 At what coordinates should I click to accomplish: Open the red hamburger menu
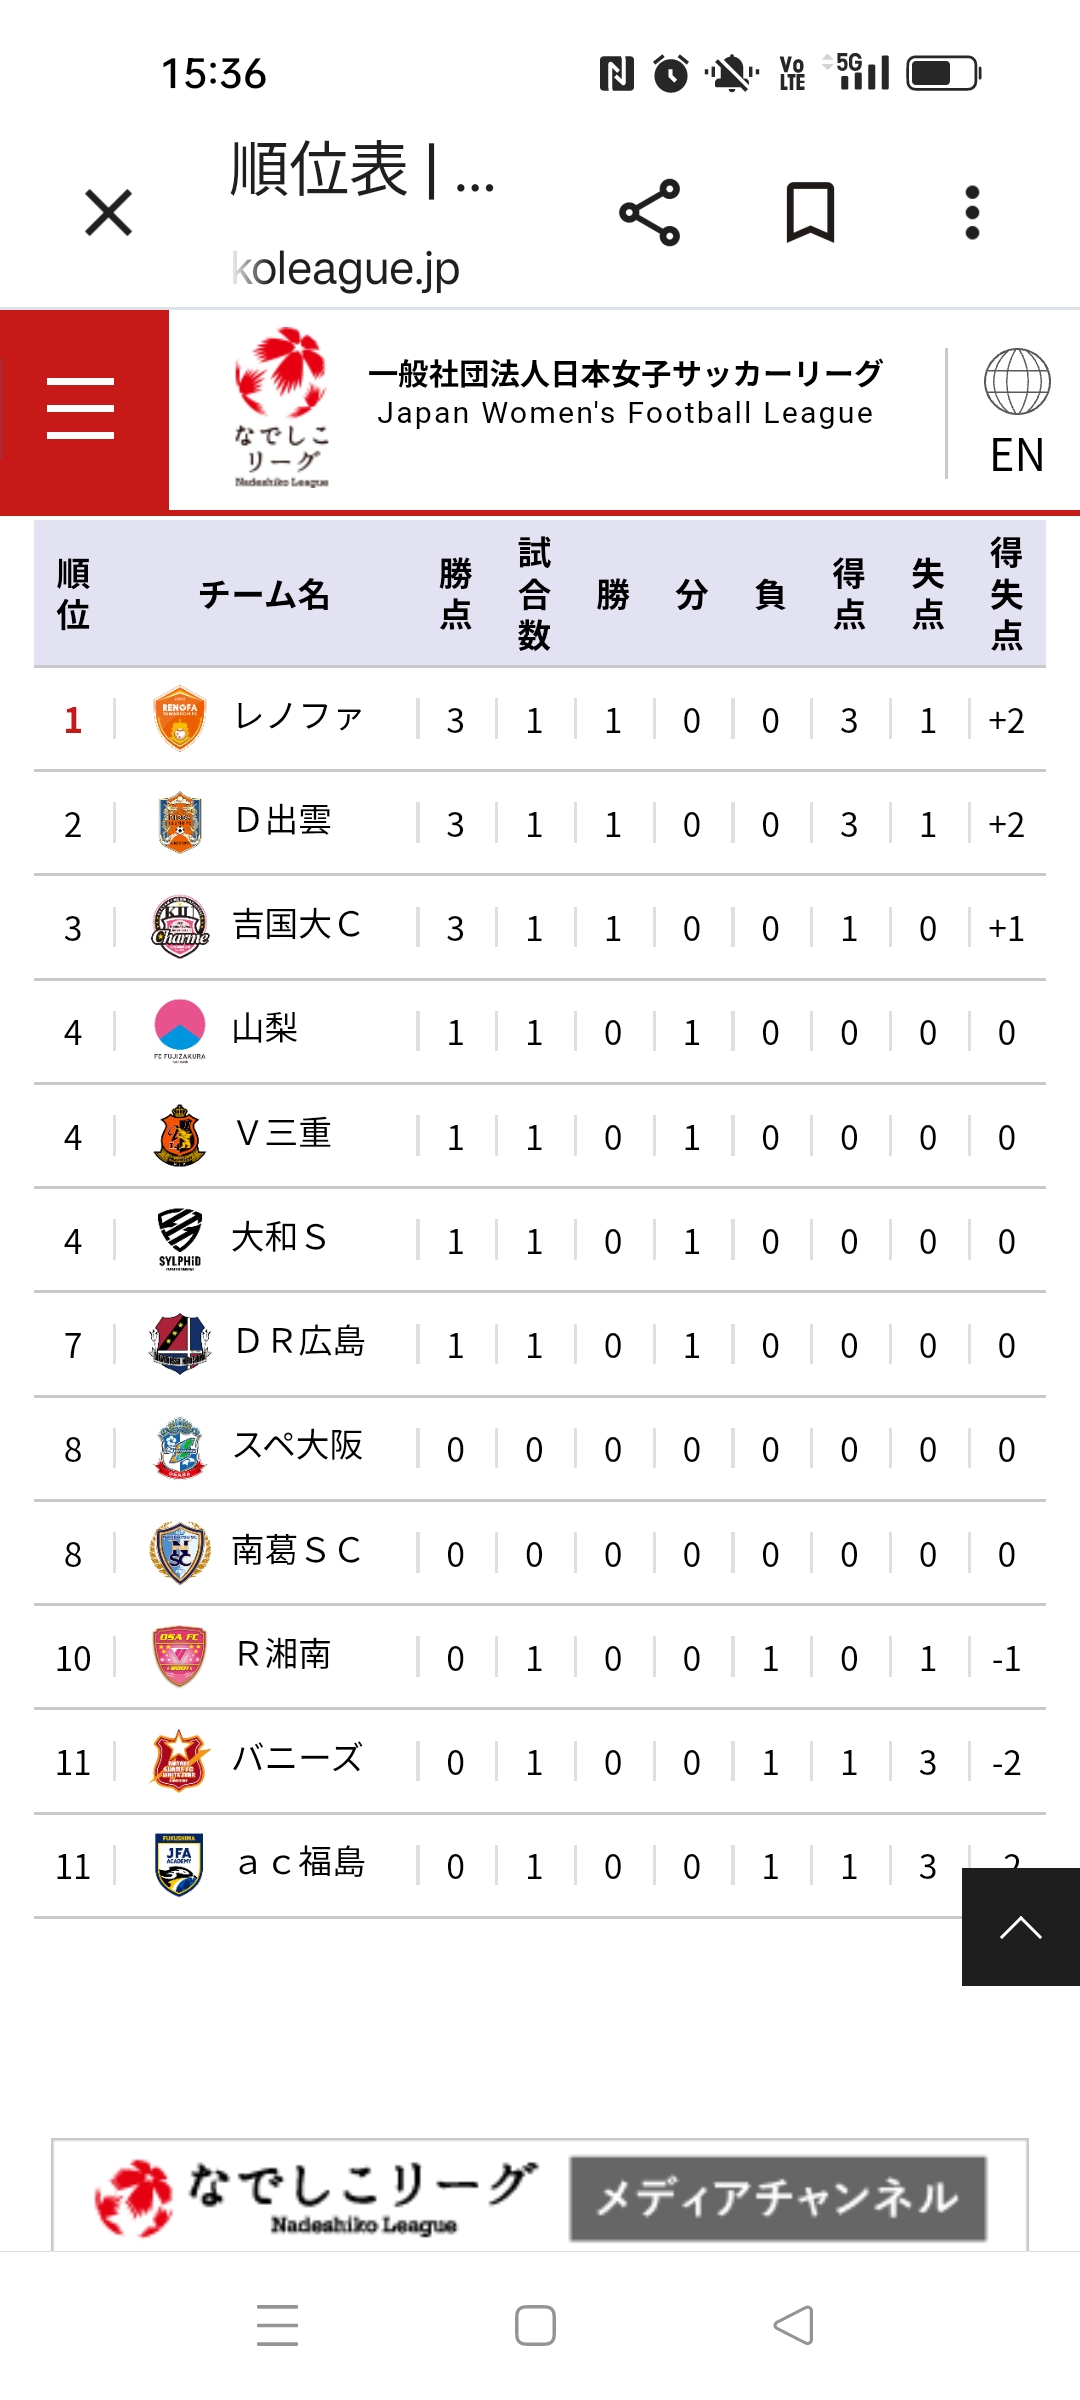point(82,409)
